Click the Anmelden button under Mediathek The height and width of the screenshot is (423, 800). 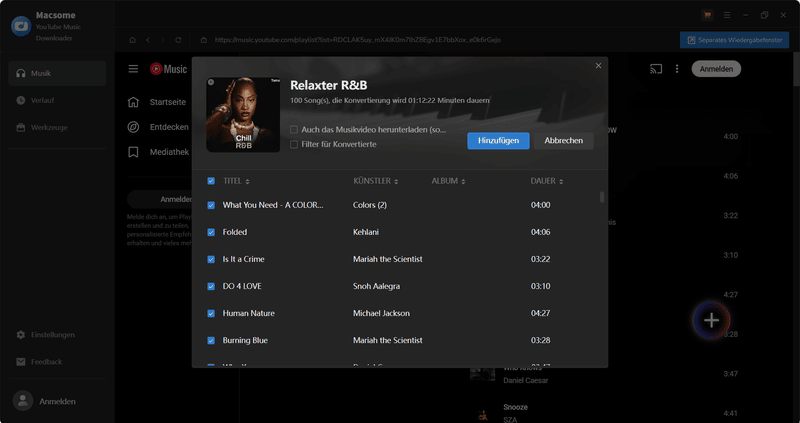[160, 199]
